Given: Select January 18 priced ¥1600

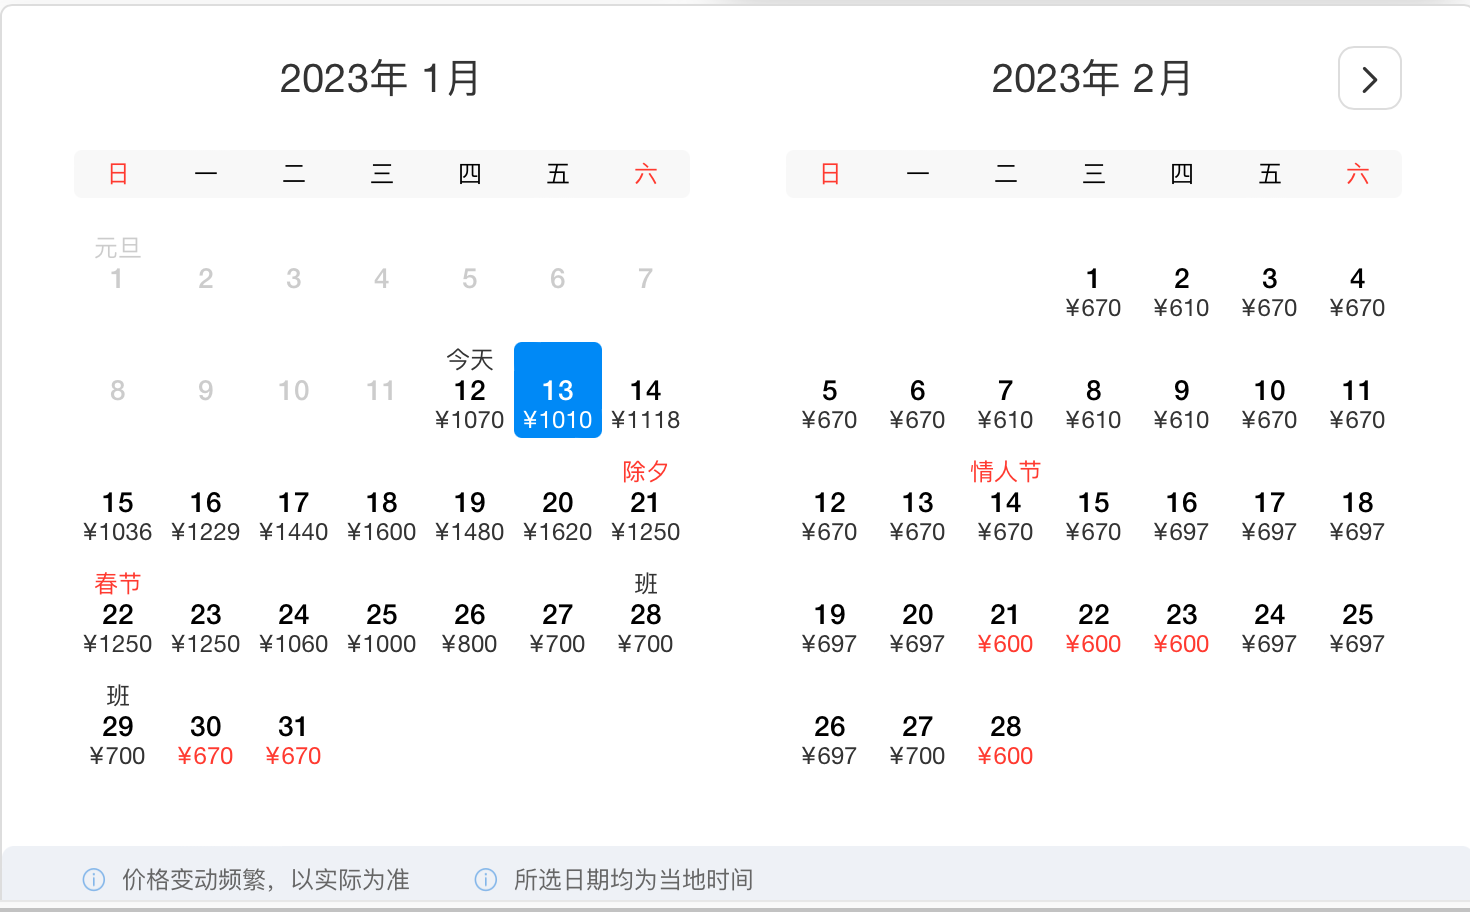Looking at the screenshot, I should click(x=381, y=516).
